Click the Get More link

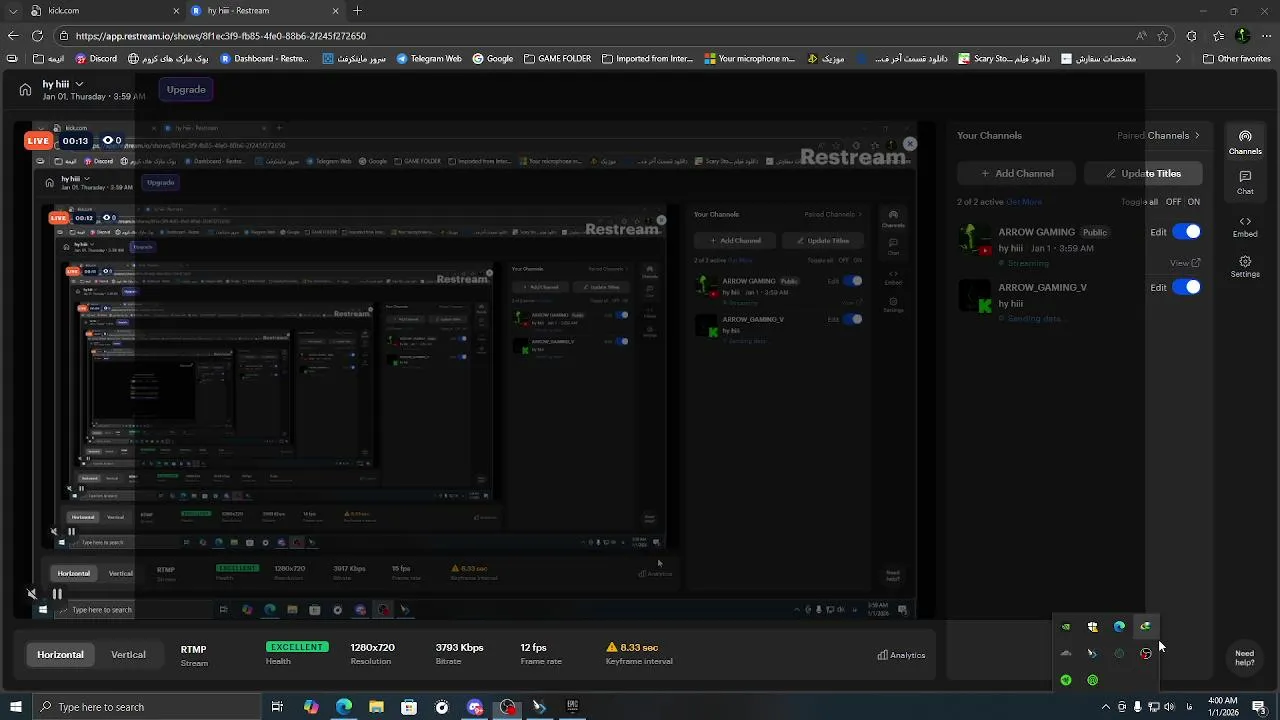1024,202
